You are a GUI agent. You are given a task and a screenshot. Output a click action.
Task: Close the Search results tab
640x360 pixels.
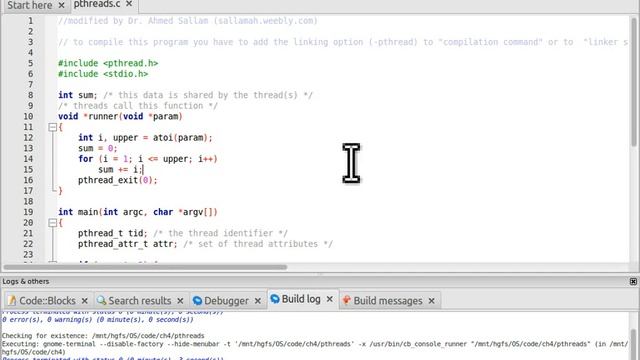(x=180, y=301)
